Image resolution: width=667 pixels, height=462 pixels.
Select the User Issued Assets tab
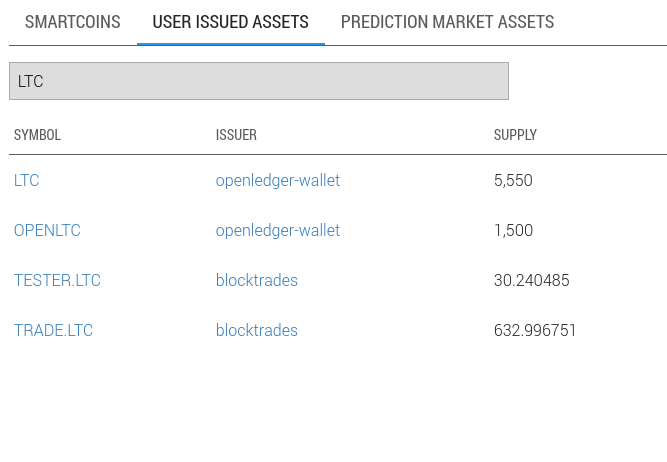coord(230,22)
